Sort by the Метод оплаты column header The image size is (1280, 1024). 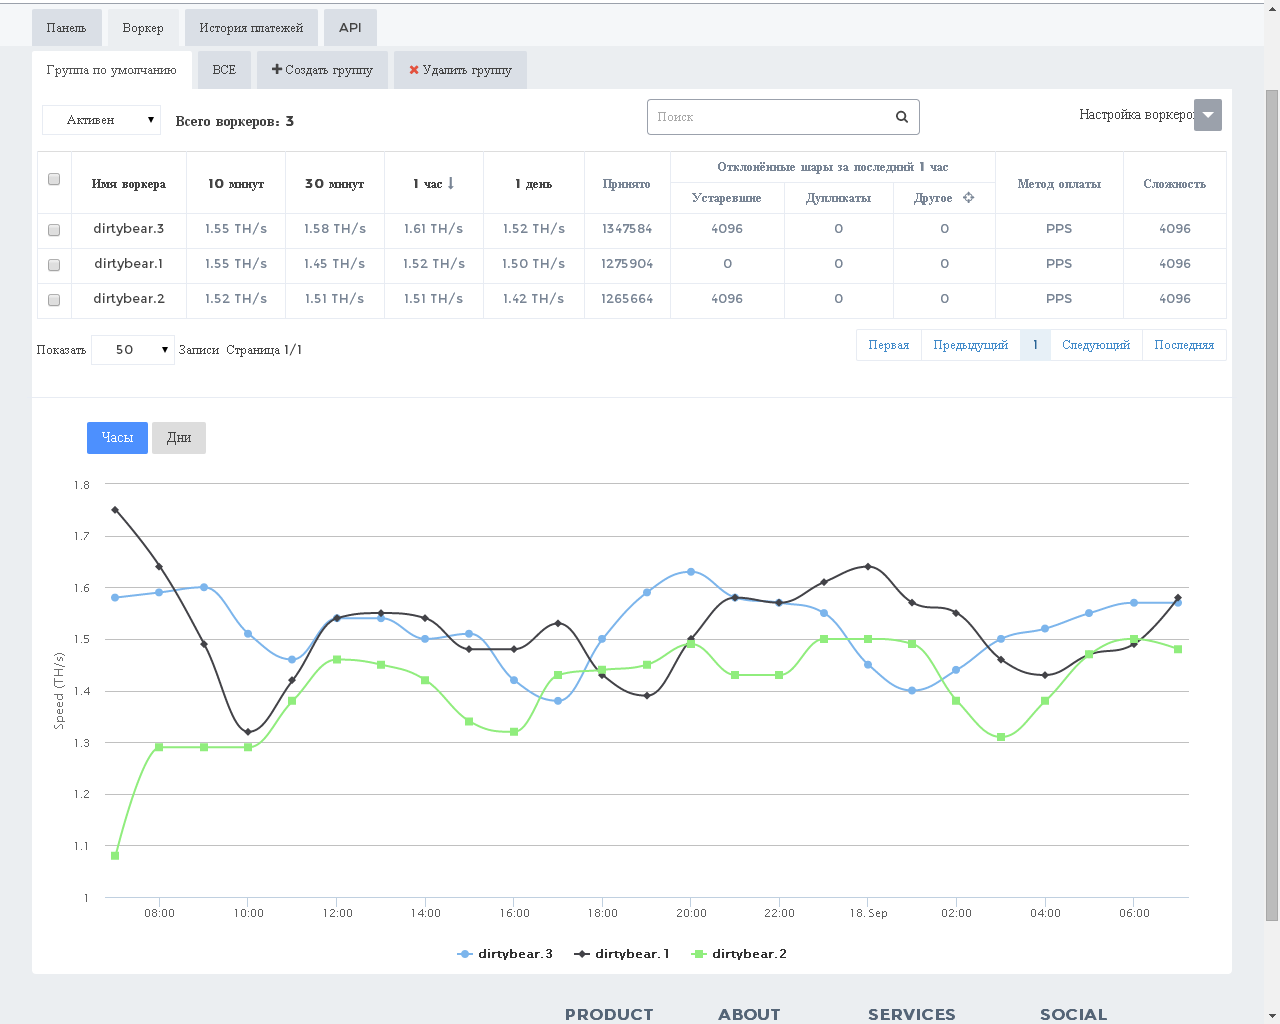click(x=1059, y=184)
